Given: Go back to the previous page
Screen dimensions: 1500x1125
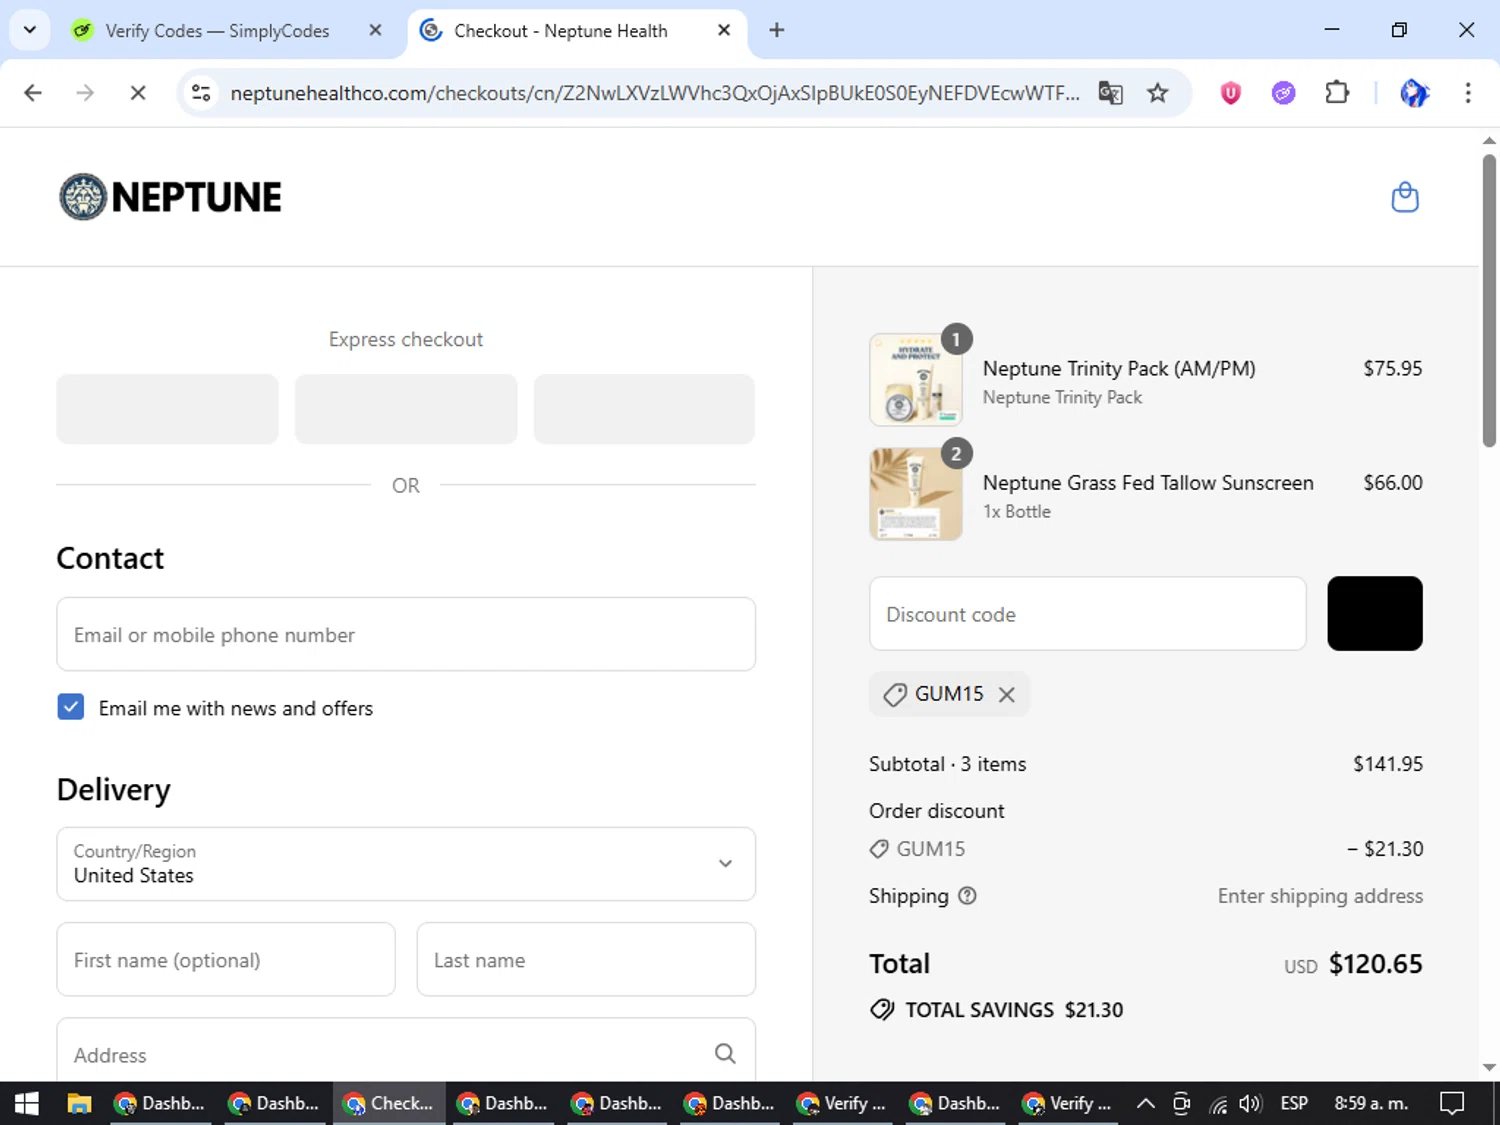Looking at the screenshot, I should [33, 93].
